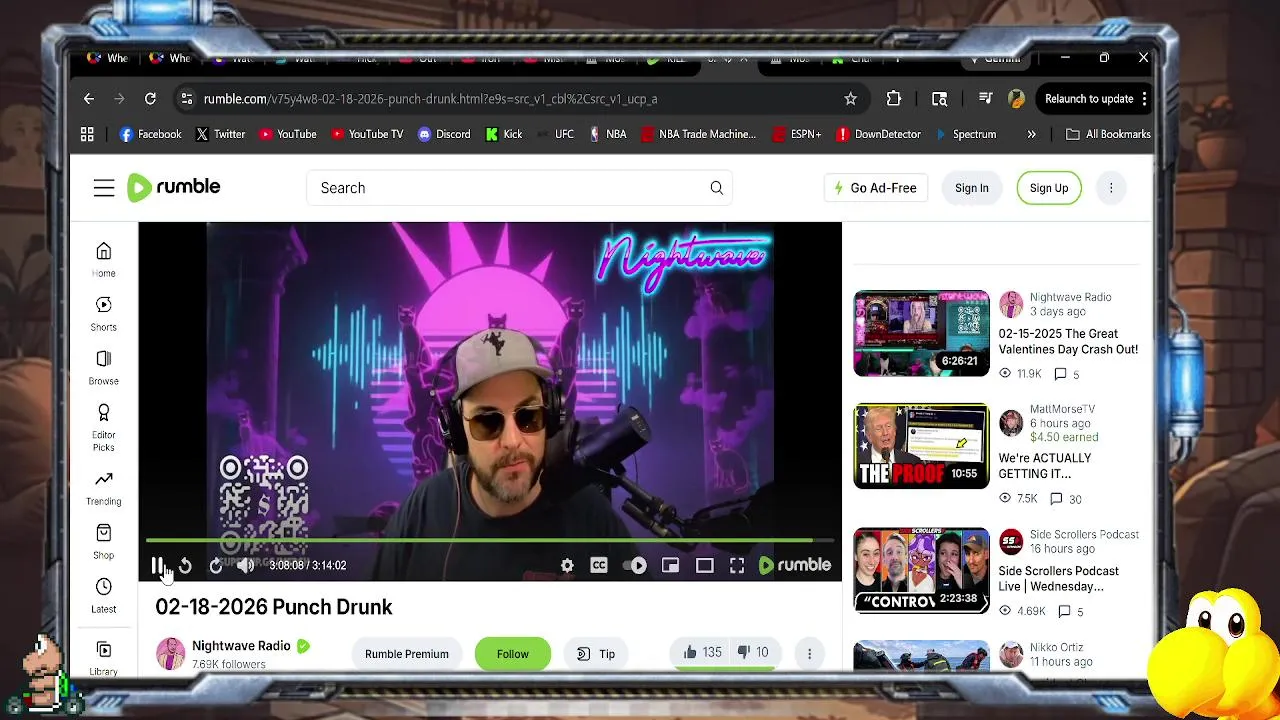
Task: Click the Nightwave Radio channel avatar
Action: pos(170,654)
